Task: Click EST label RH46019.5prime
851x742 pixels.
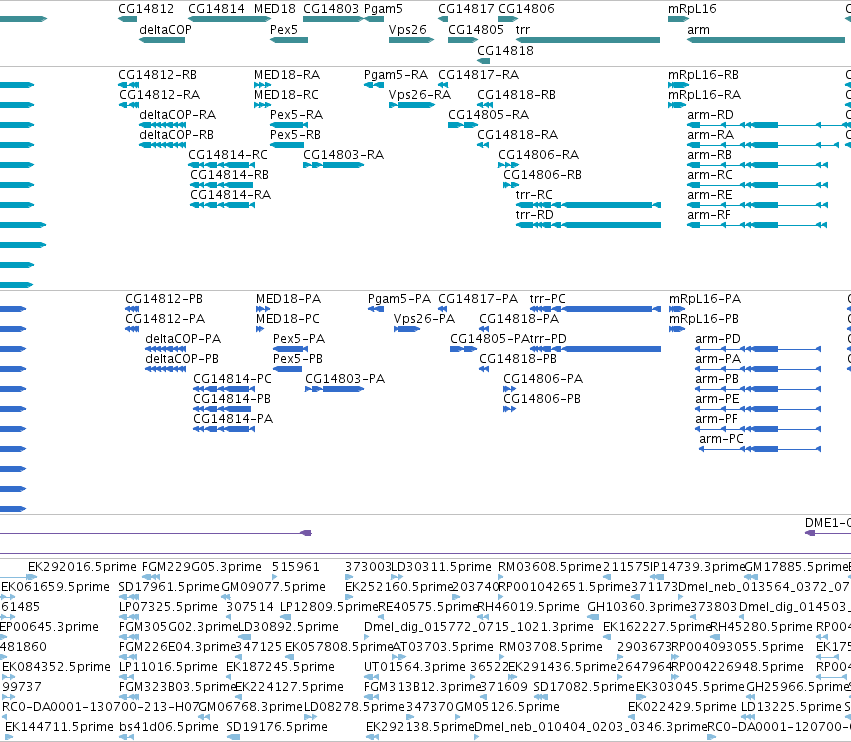Action: pyautogui.click(x=528, y=607)
